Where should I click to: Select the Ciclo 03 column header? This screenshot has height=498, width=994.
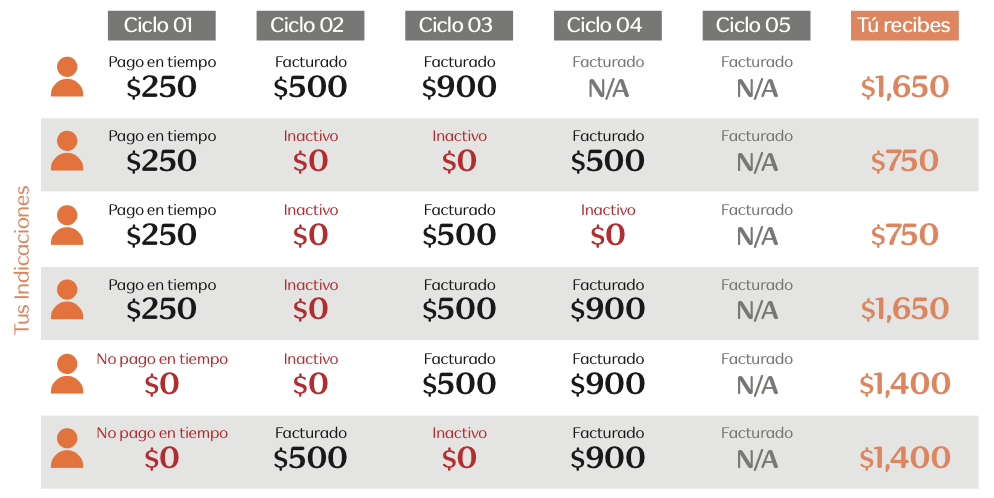459,25
